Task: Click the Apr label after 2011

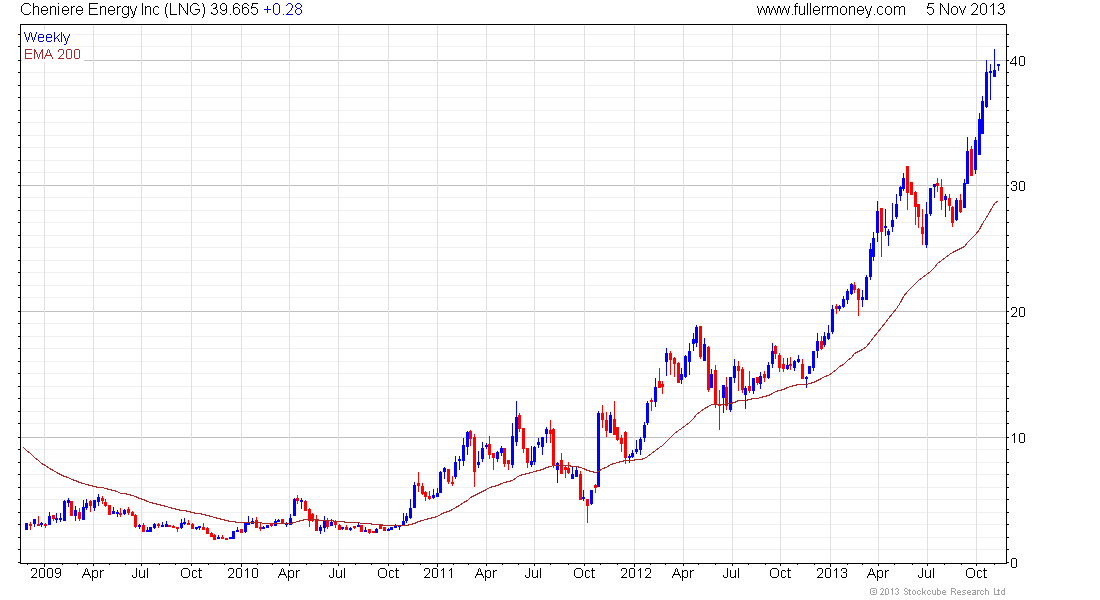Action: coord(485,573)
